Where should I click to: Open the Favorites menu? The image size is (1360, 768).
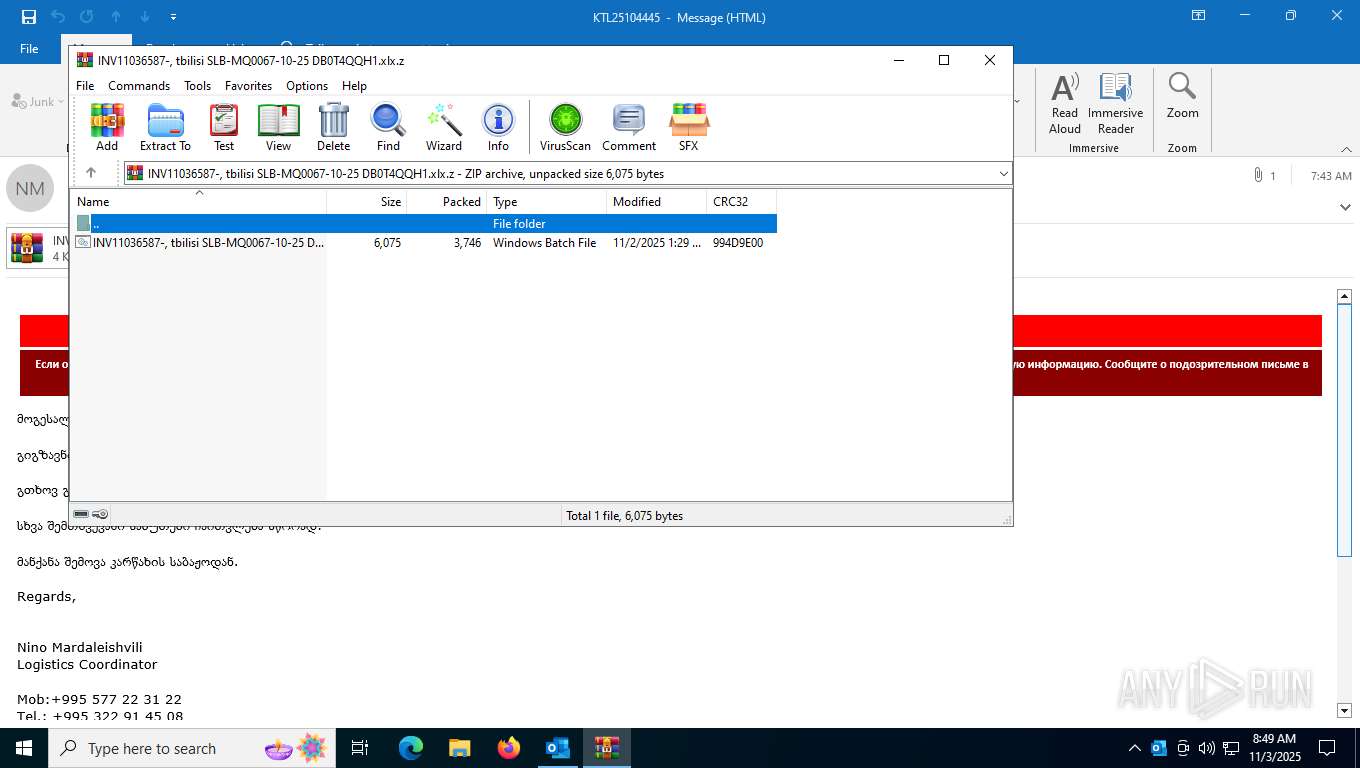248,86
